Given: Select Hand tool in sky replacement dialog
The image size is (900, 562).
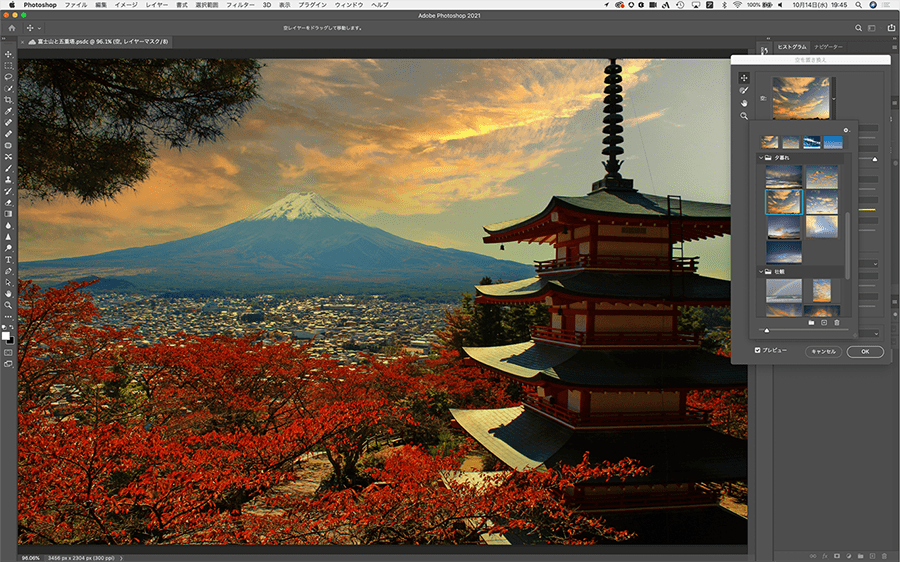Looking at the screenshot, I should (744, 103).
